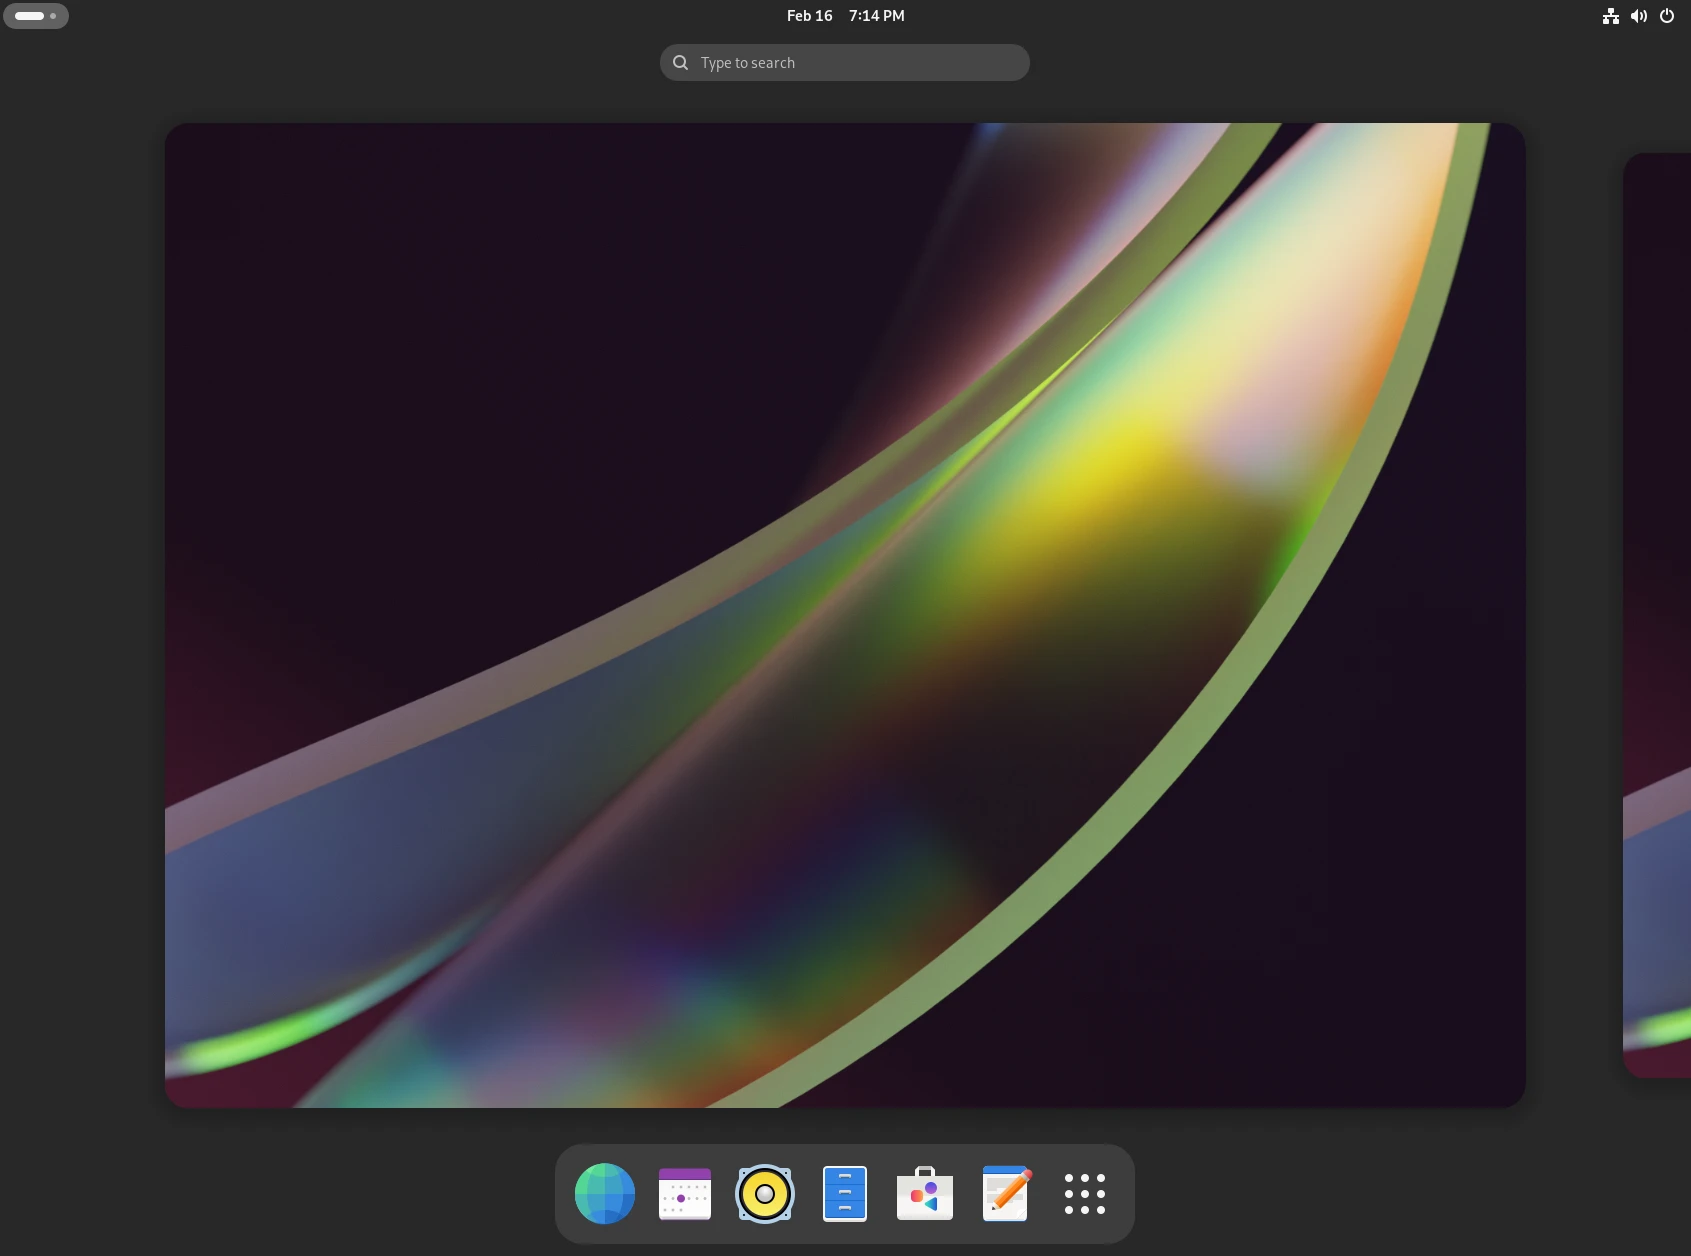Click the small dot in the workspace indicator
The width and height of the screenshot is (1691, 1256).
click(53, 16)
